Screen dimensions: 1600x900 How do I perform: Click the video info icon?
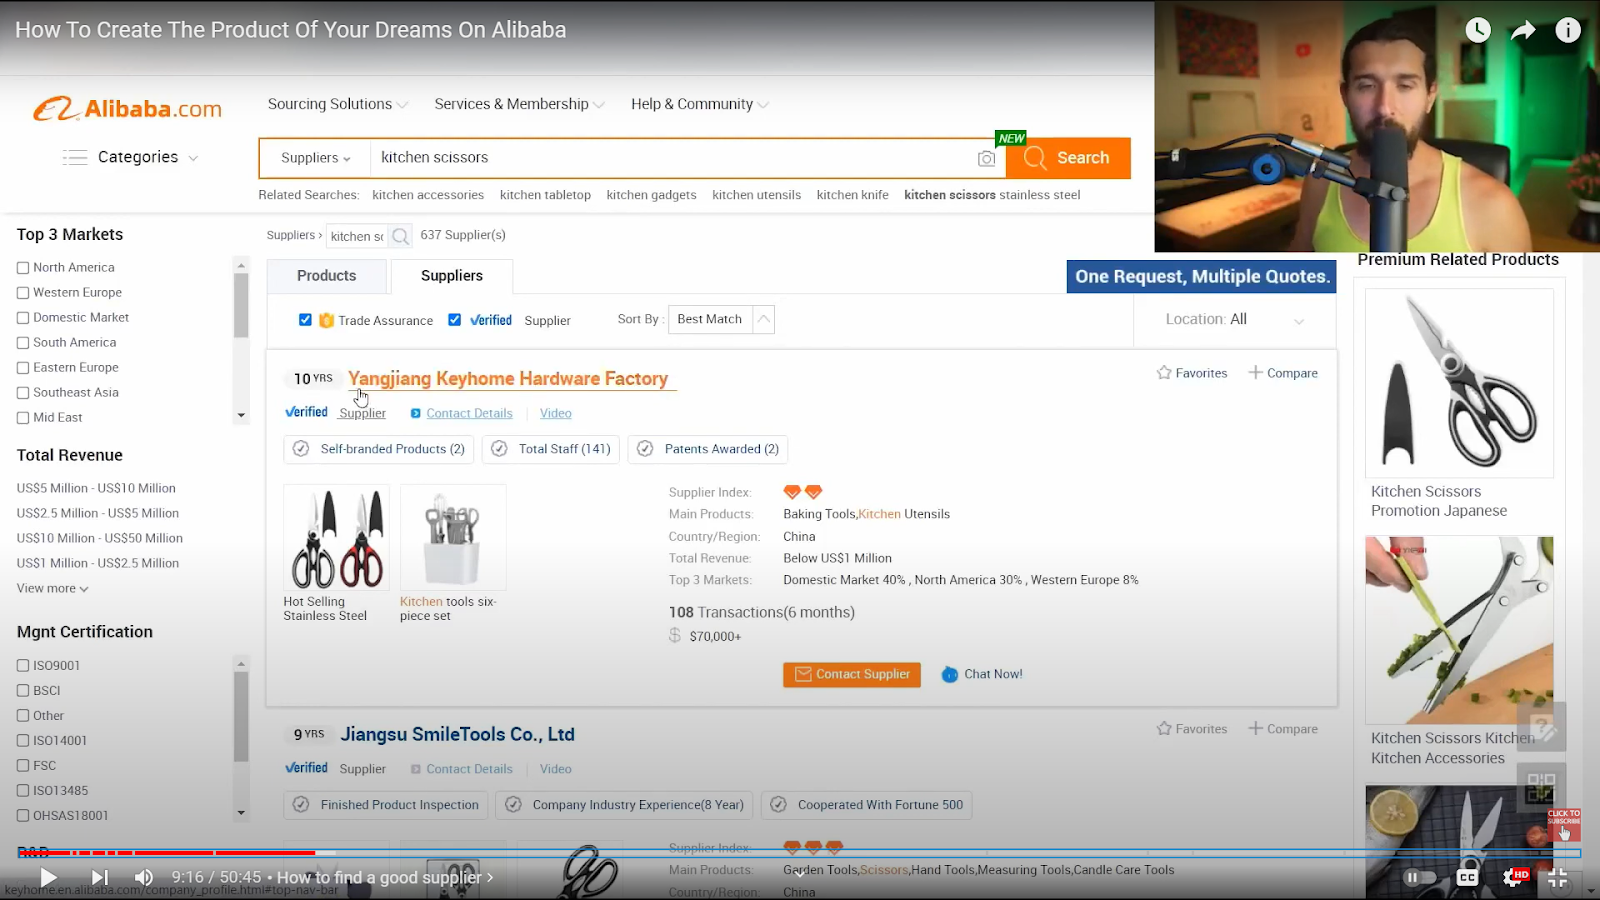click(1568, 30)
